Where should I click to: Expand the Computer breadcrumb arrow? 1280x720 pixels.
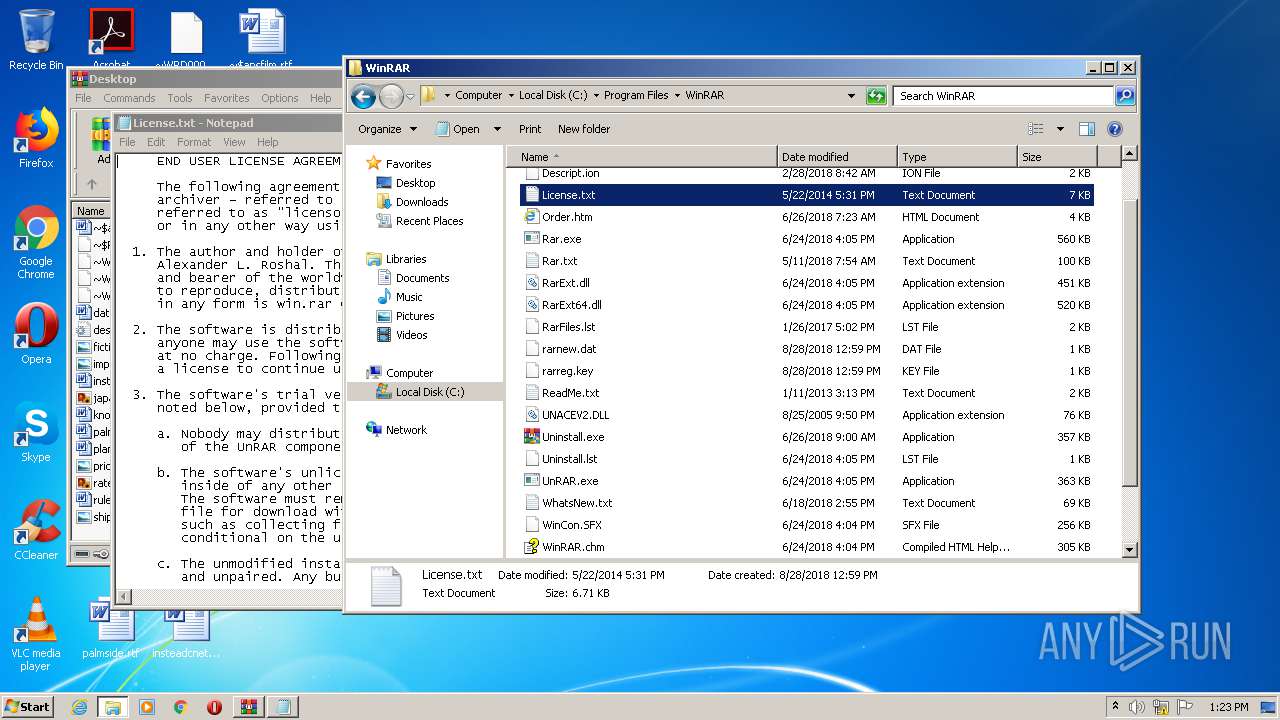tap(510, 96)
